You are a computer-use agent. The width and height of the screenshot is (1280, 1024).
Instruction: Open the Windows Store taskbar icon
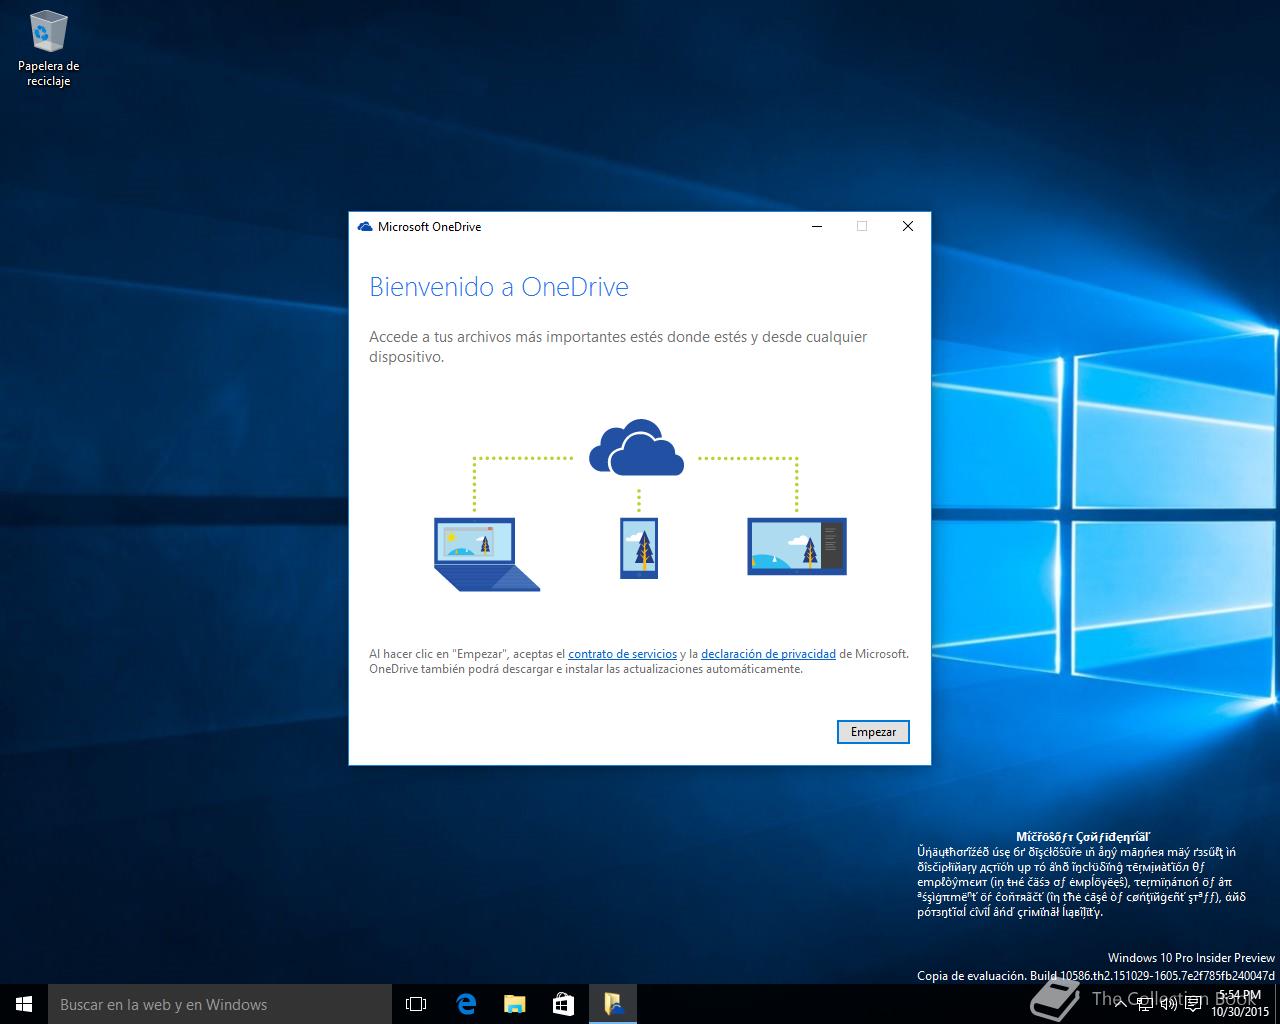click(x=563, y=1004)
